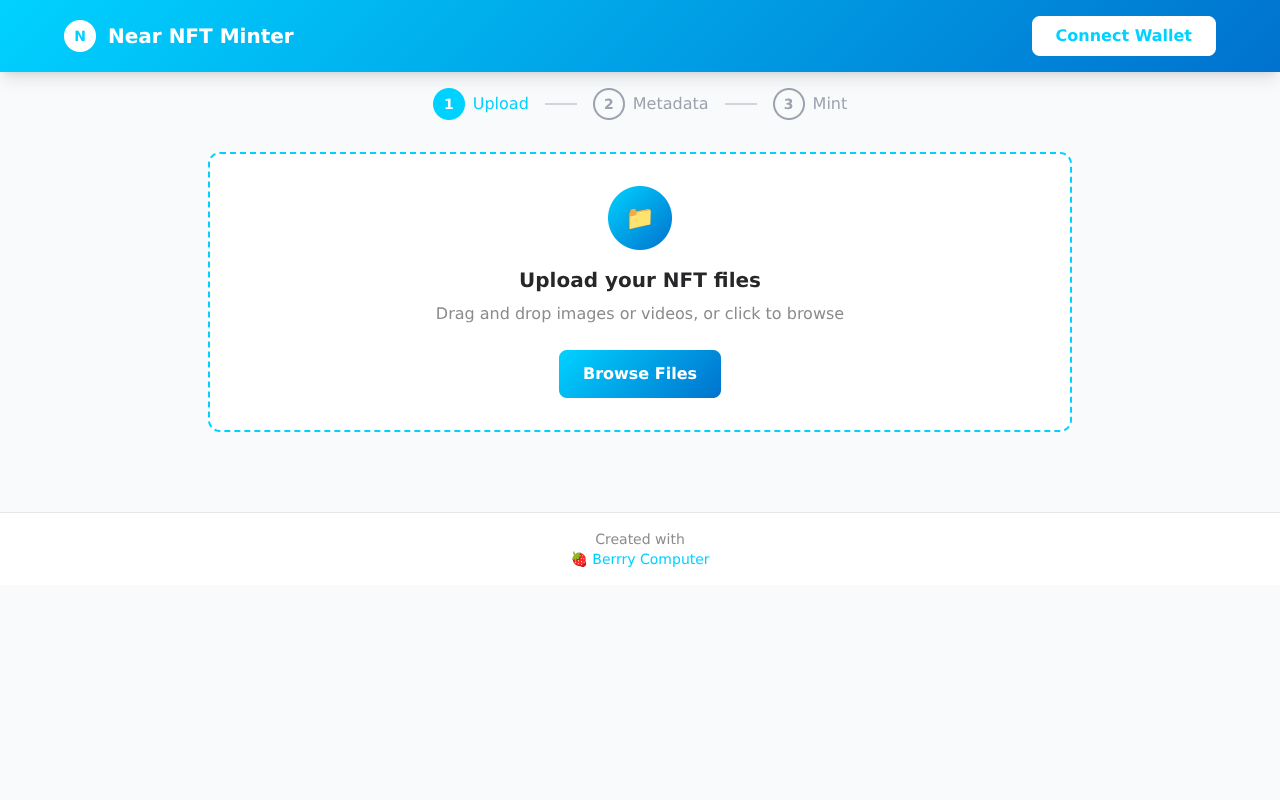Click the step 1 Upload circle badge

pyautogui.click(x=448, y=103)
